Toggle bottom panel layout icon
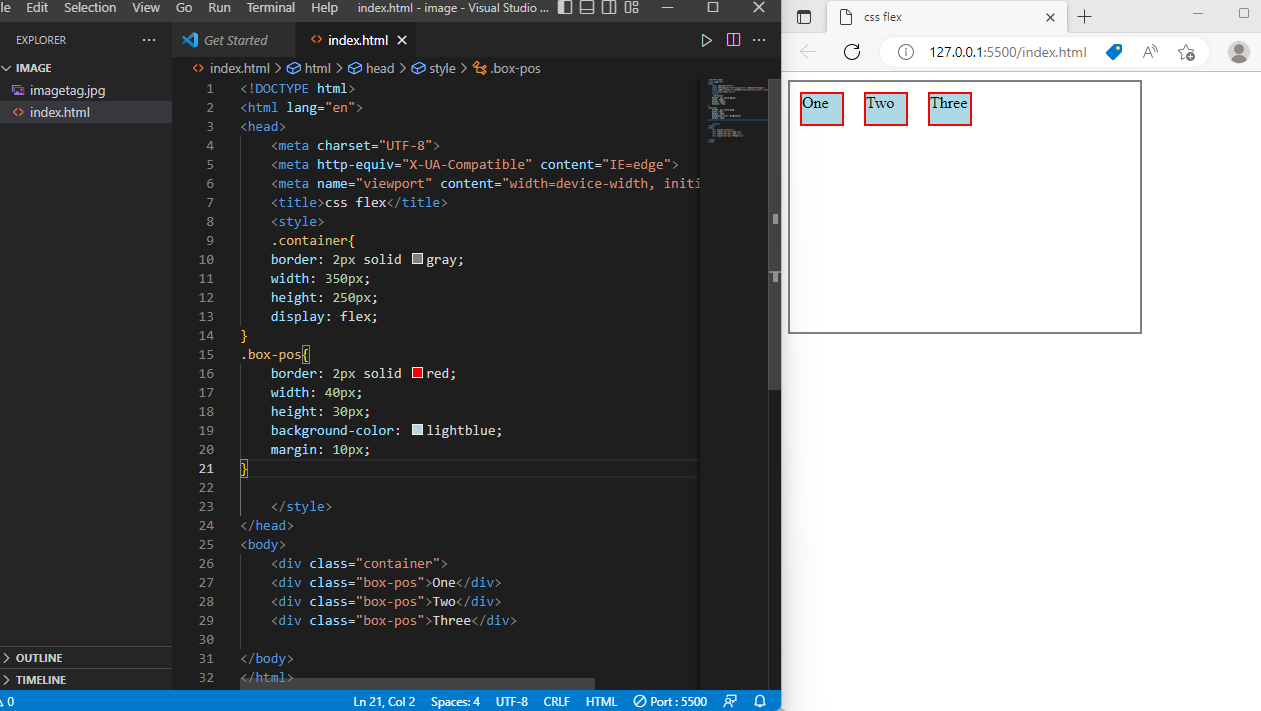Screen dimensions: 1261x711 pos(587,7)
